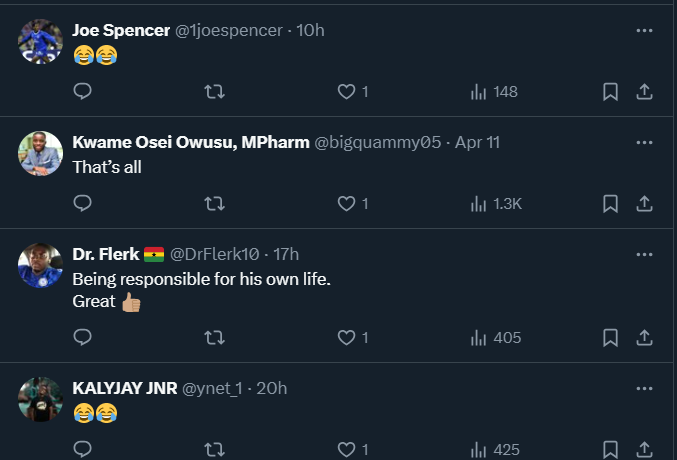Viewport: 677px width, 460px height.
Task: Open the Apr 11 tweet timestamp
Action: (477, 142)
